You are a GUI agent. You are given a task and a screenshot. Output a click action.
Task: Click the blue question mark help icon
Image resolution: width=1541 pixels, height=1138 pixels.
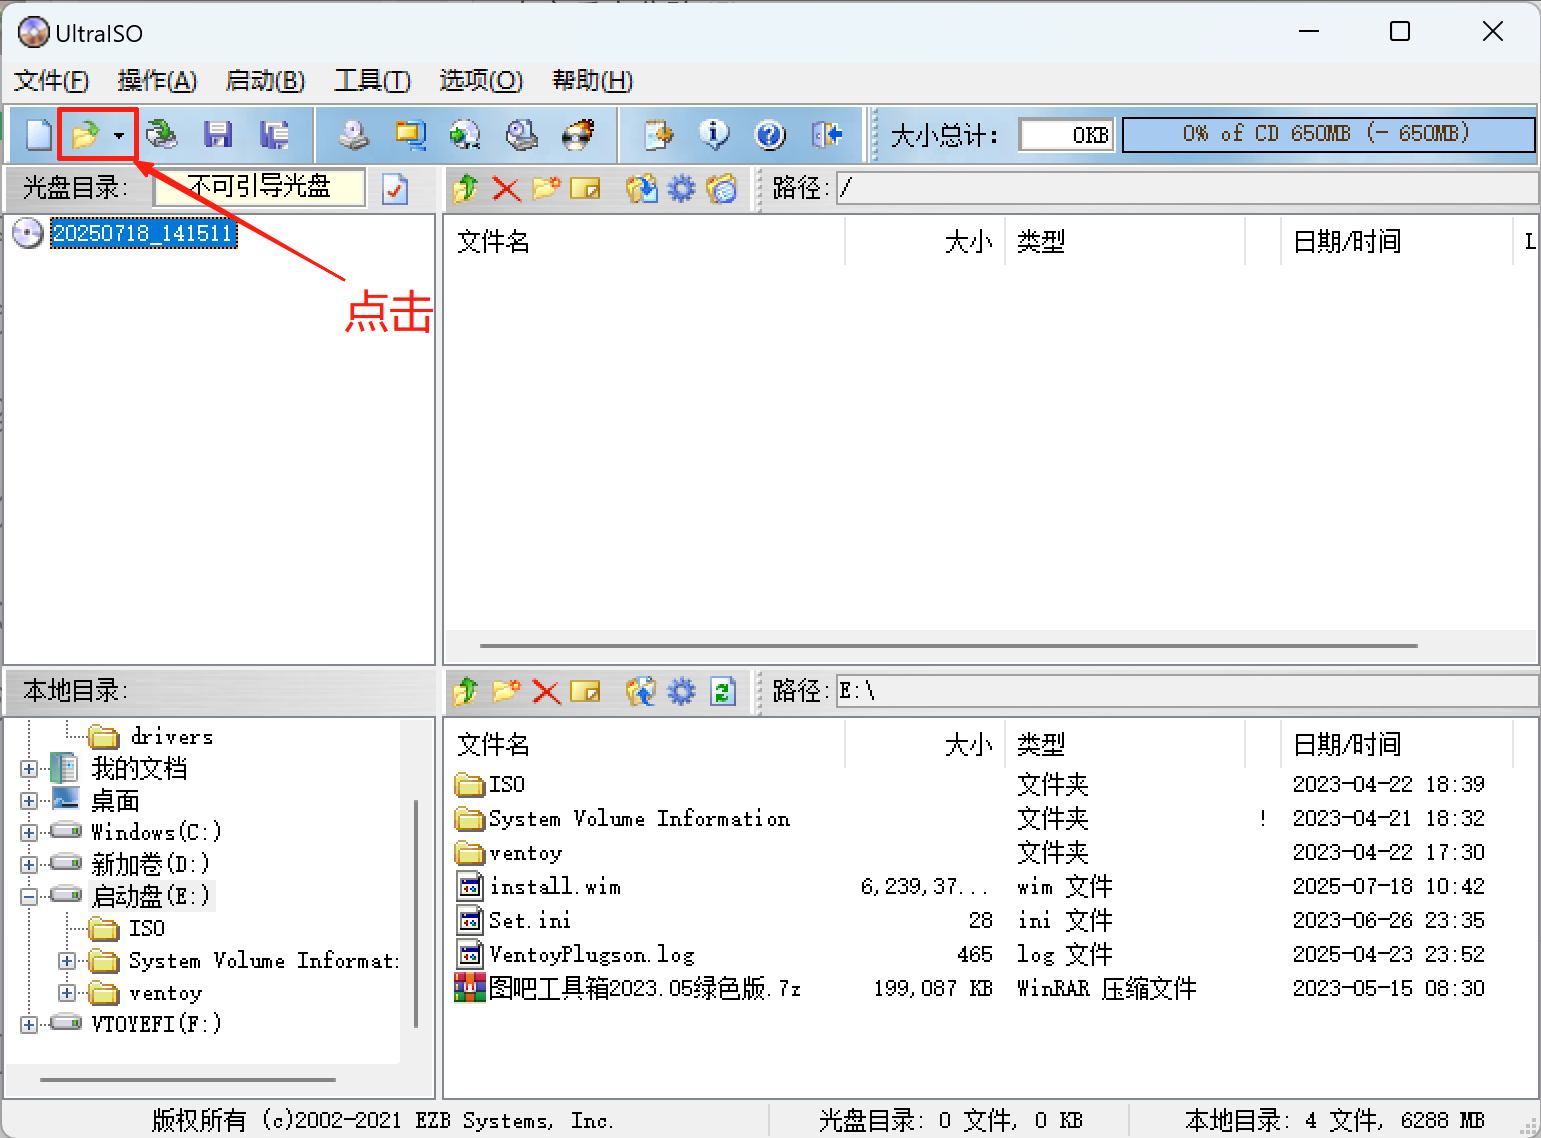click(x=769, y=134)
